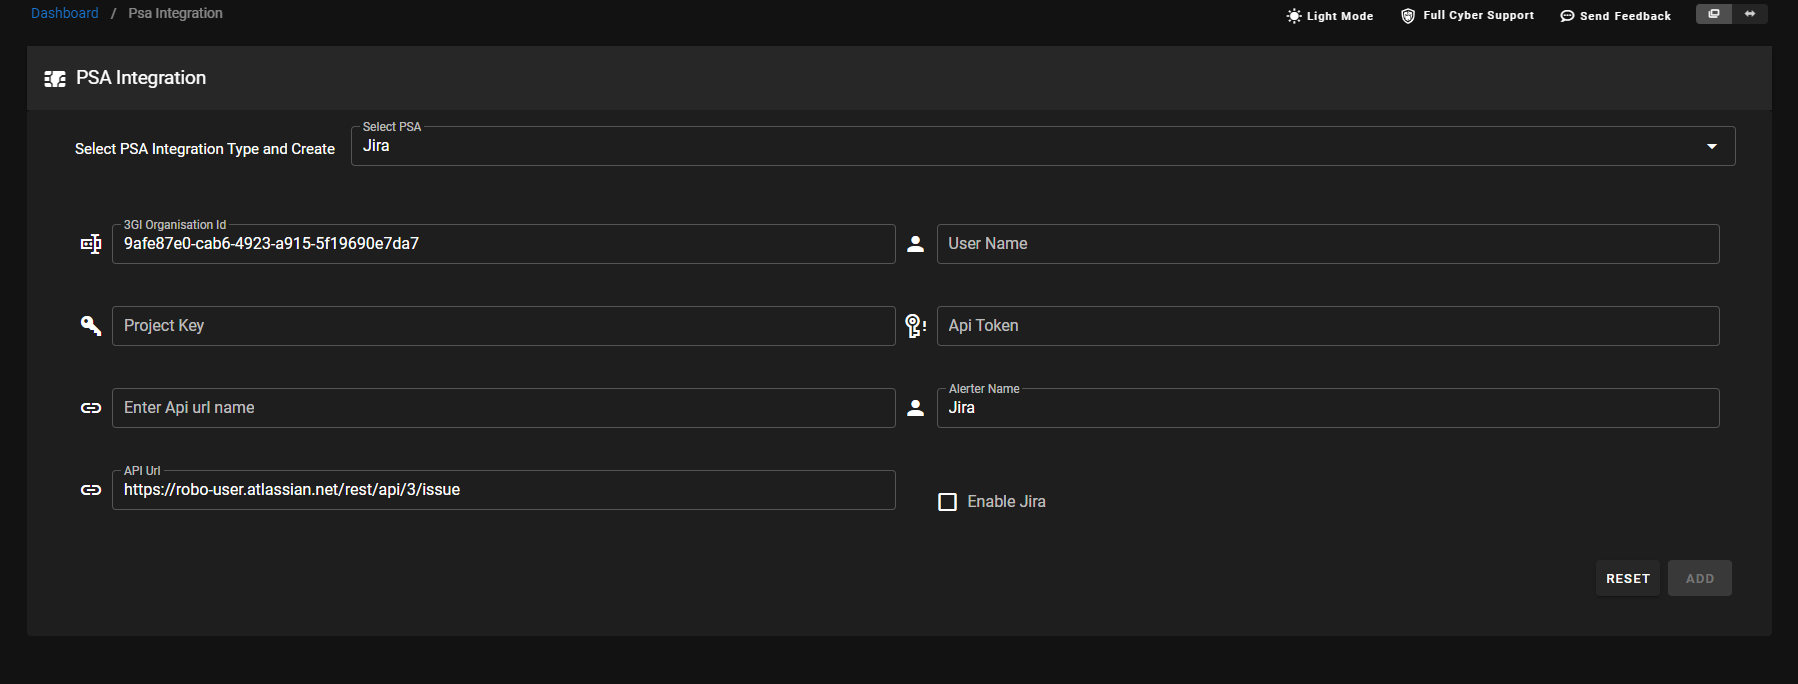This screenshot has height=684, width=1798.
Task: Enable Jira checkbox
Action: pos(947,502)
